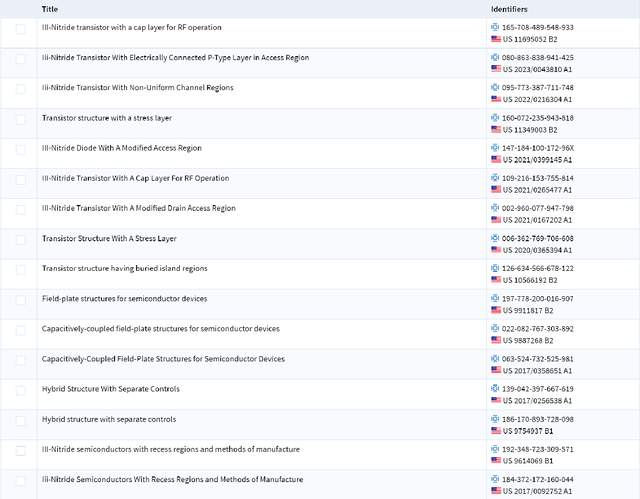
Task: Click Lens ID text 192-348-723-309-571
Action: pos(538,449)
